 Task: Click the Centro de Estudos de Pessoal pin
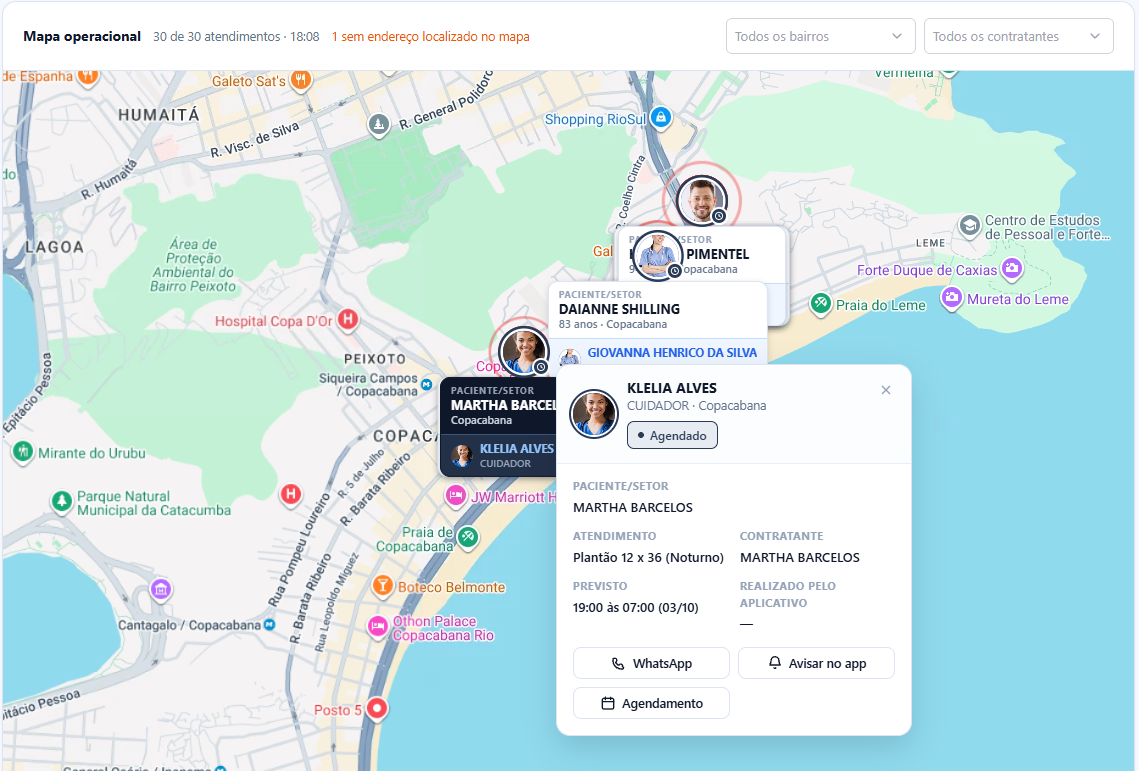(970, 226)
